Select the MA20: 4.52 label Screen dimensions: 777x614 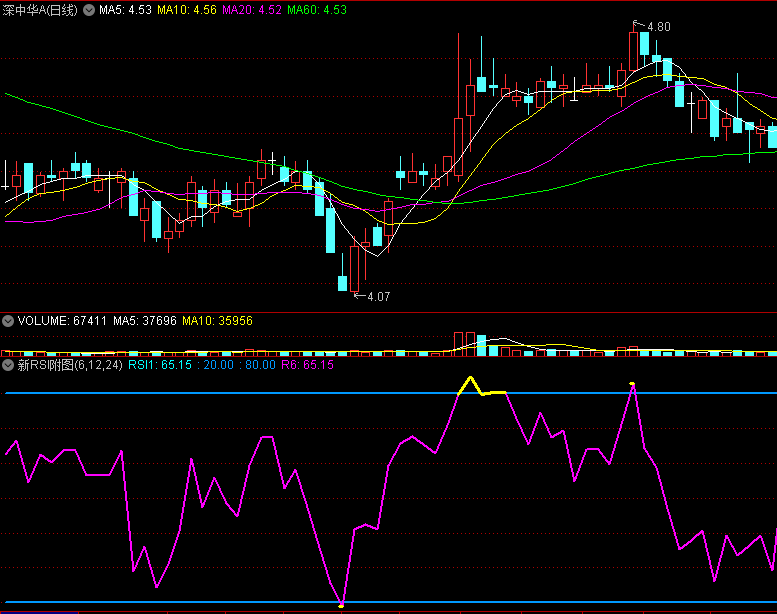252,10
